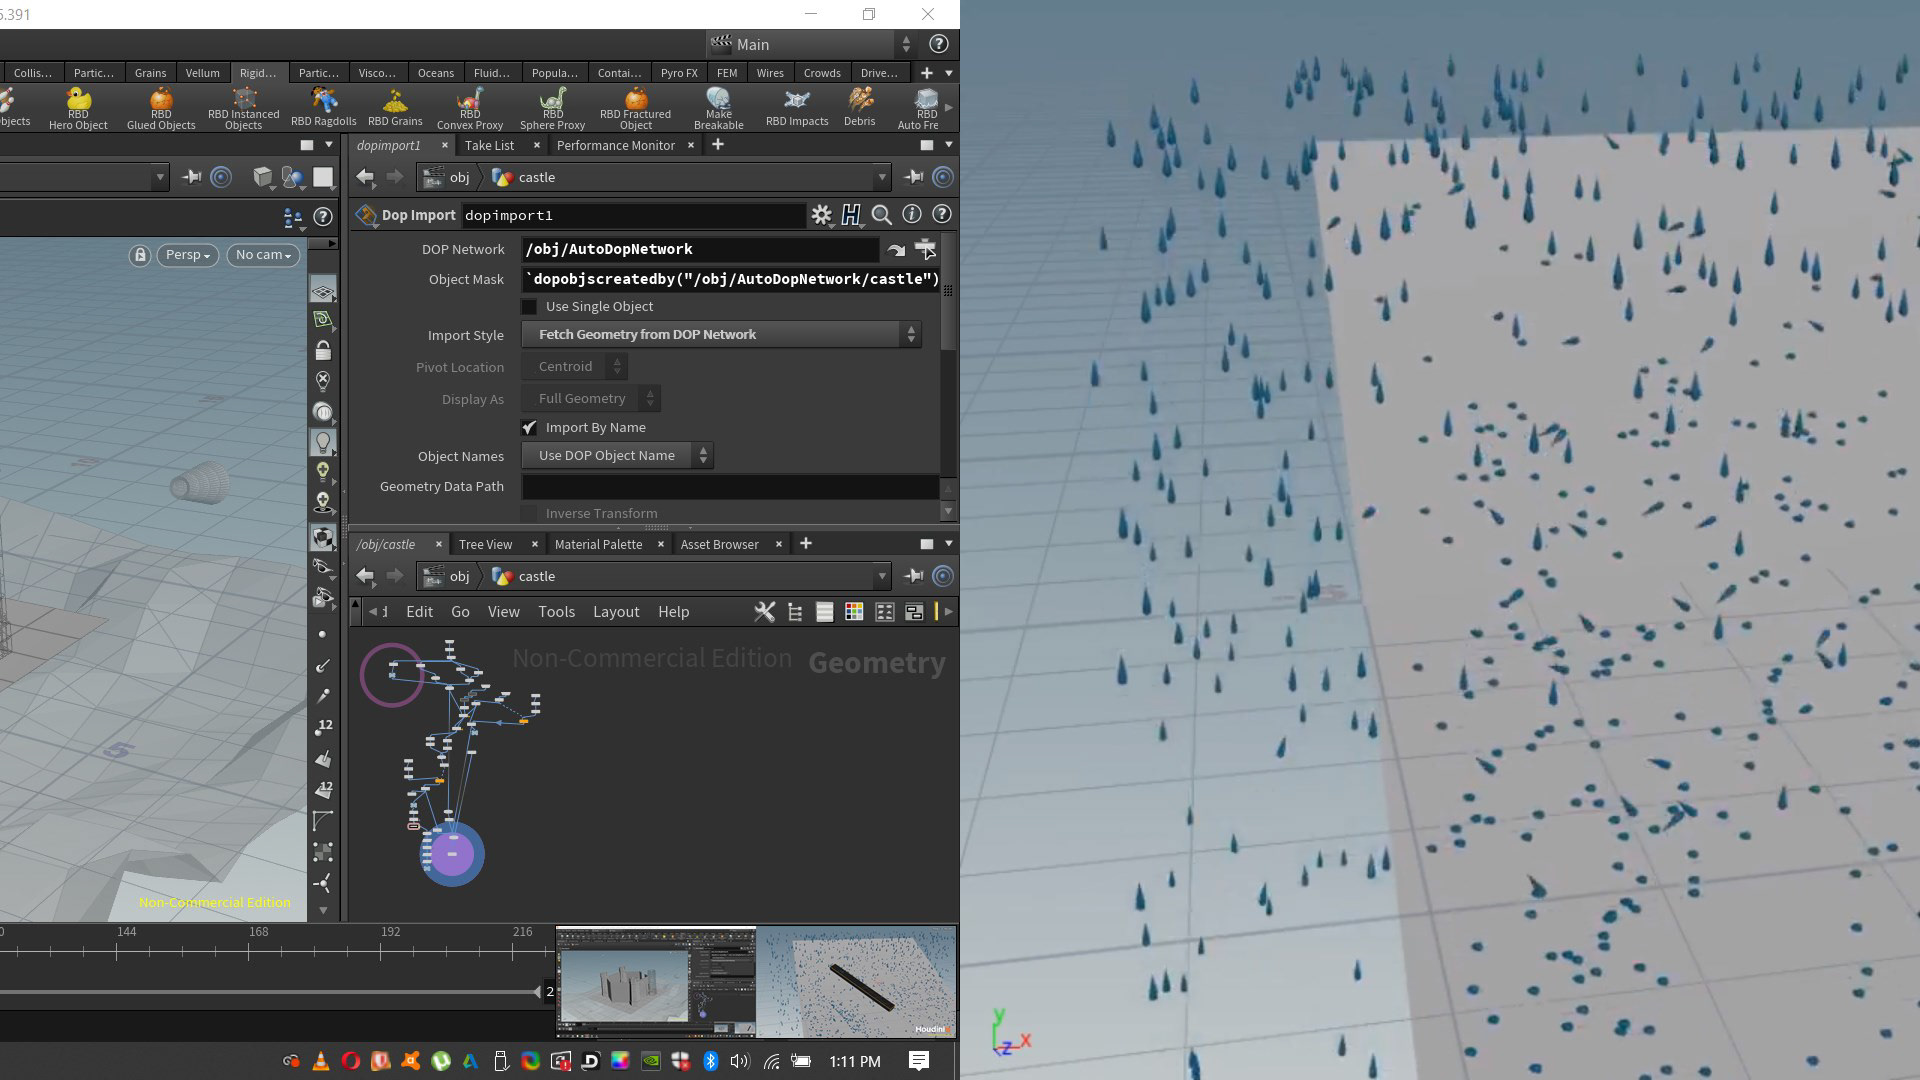Open the Persp viewport camera menu
This screenshot has height=1080, width=1920.
click(x=187, y=255)
